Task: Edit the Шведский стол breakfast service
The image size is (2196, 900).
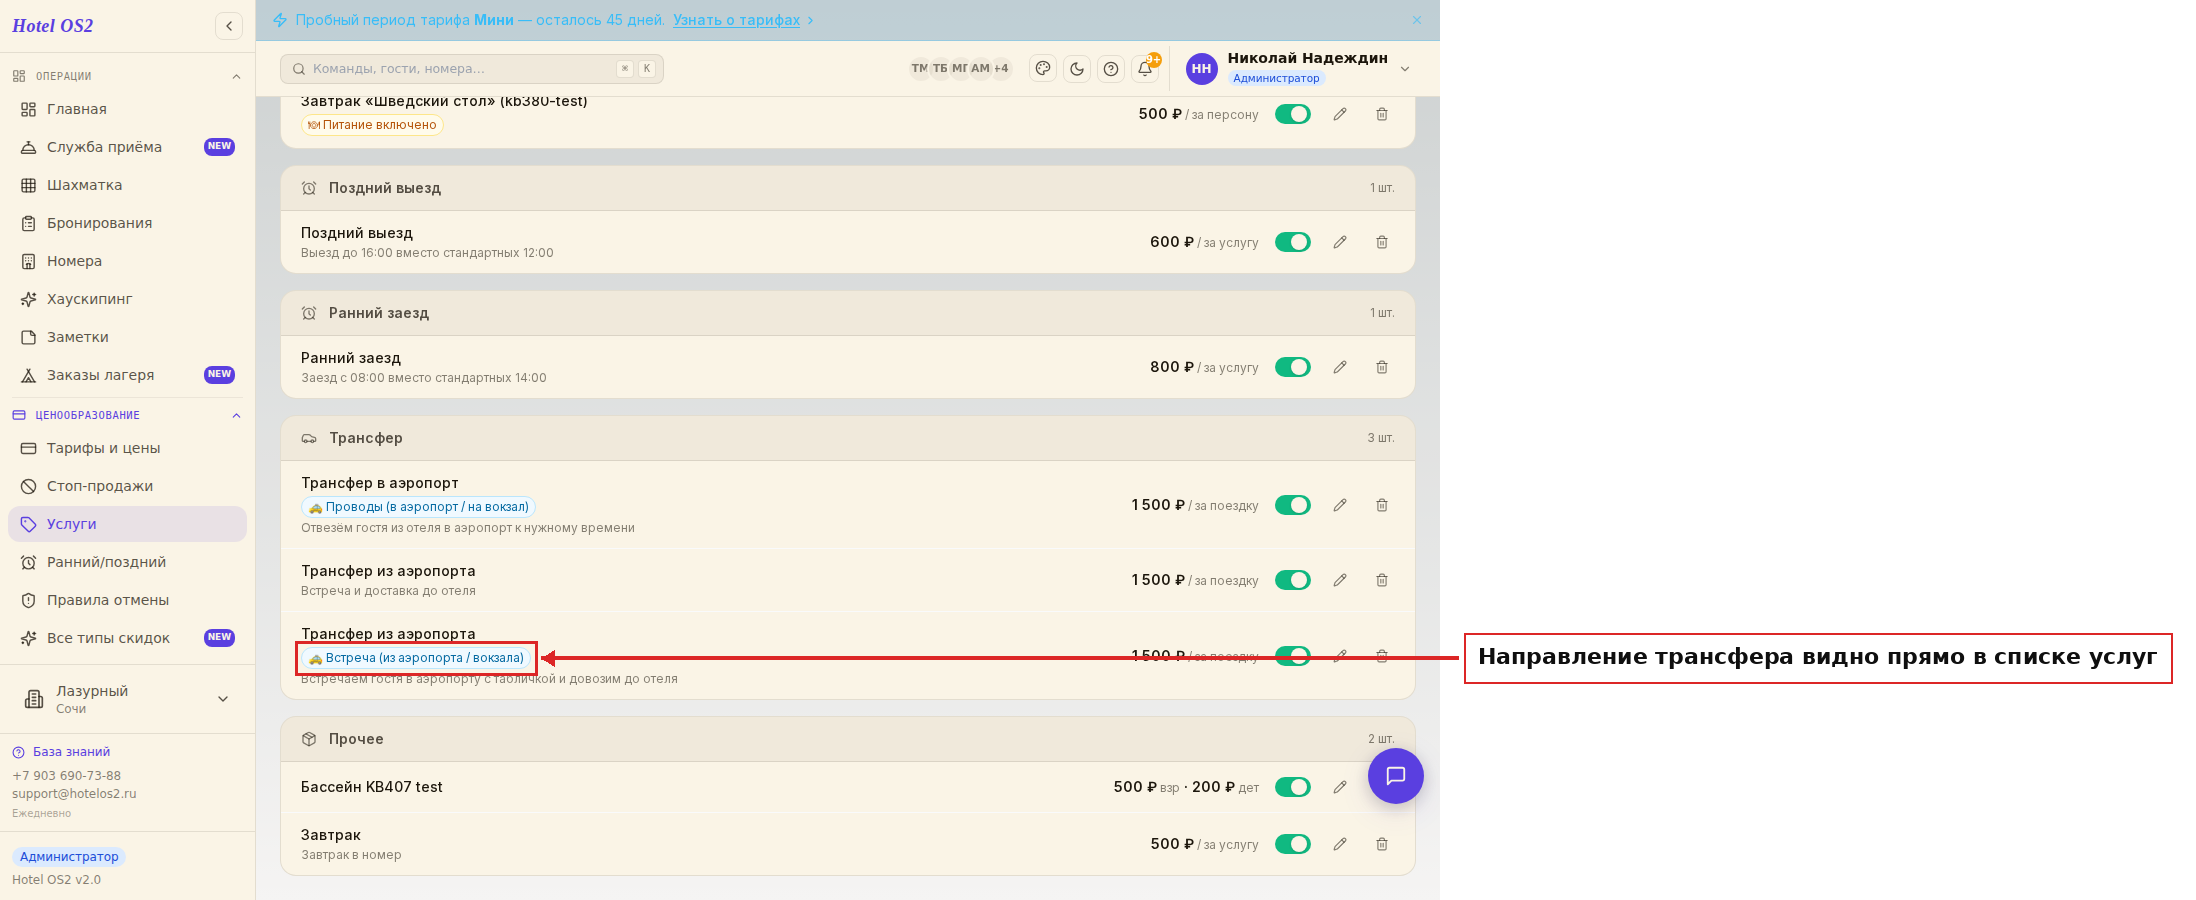Action: coord(1340,114)
